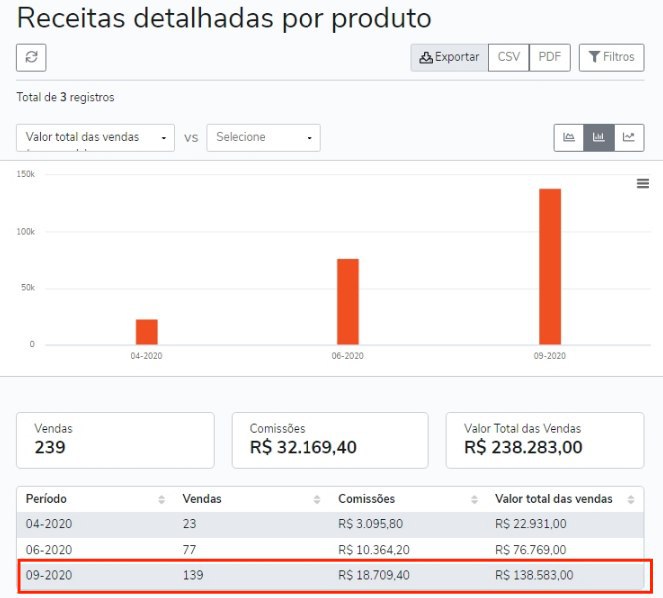Click the R$ 18.709,40 commission cell
Viewport: 663px width, 598px height.
click(x=374, y=575)
